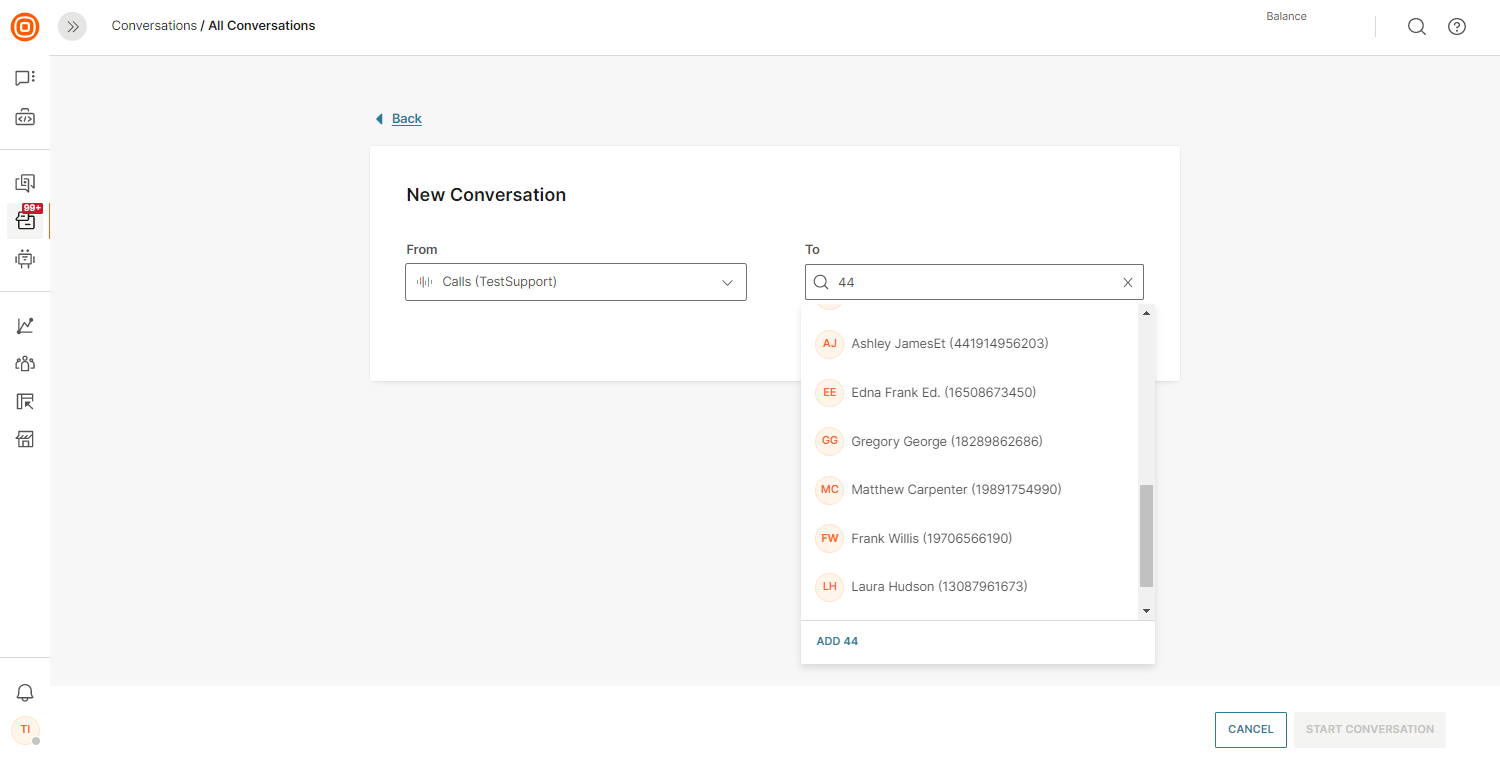
Task: Click the Infobip home logo icon
Action: pyautogui.click(x=25, y=27)
